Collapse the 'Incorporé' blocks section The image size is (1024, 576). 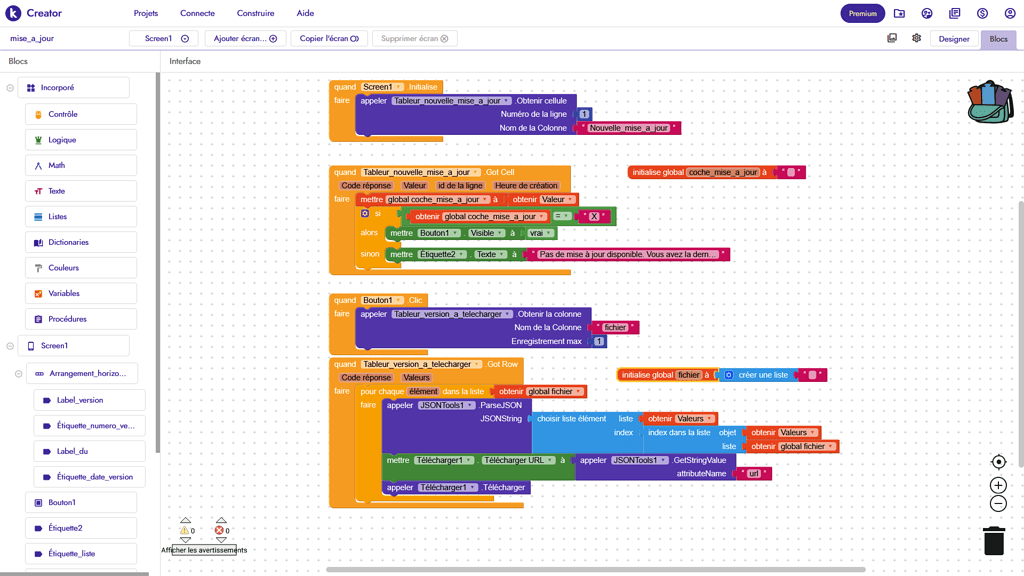12,87
